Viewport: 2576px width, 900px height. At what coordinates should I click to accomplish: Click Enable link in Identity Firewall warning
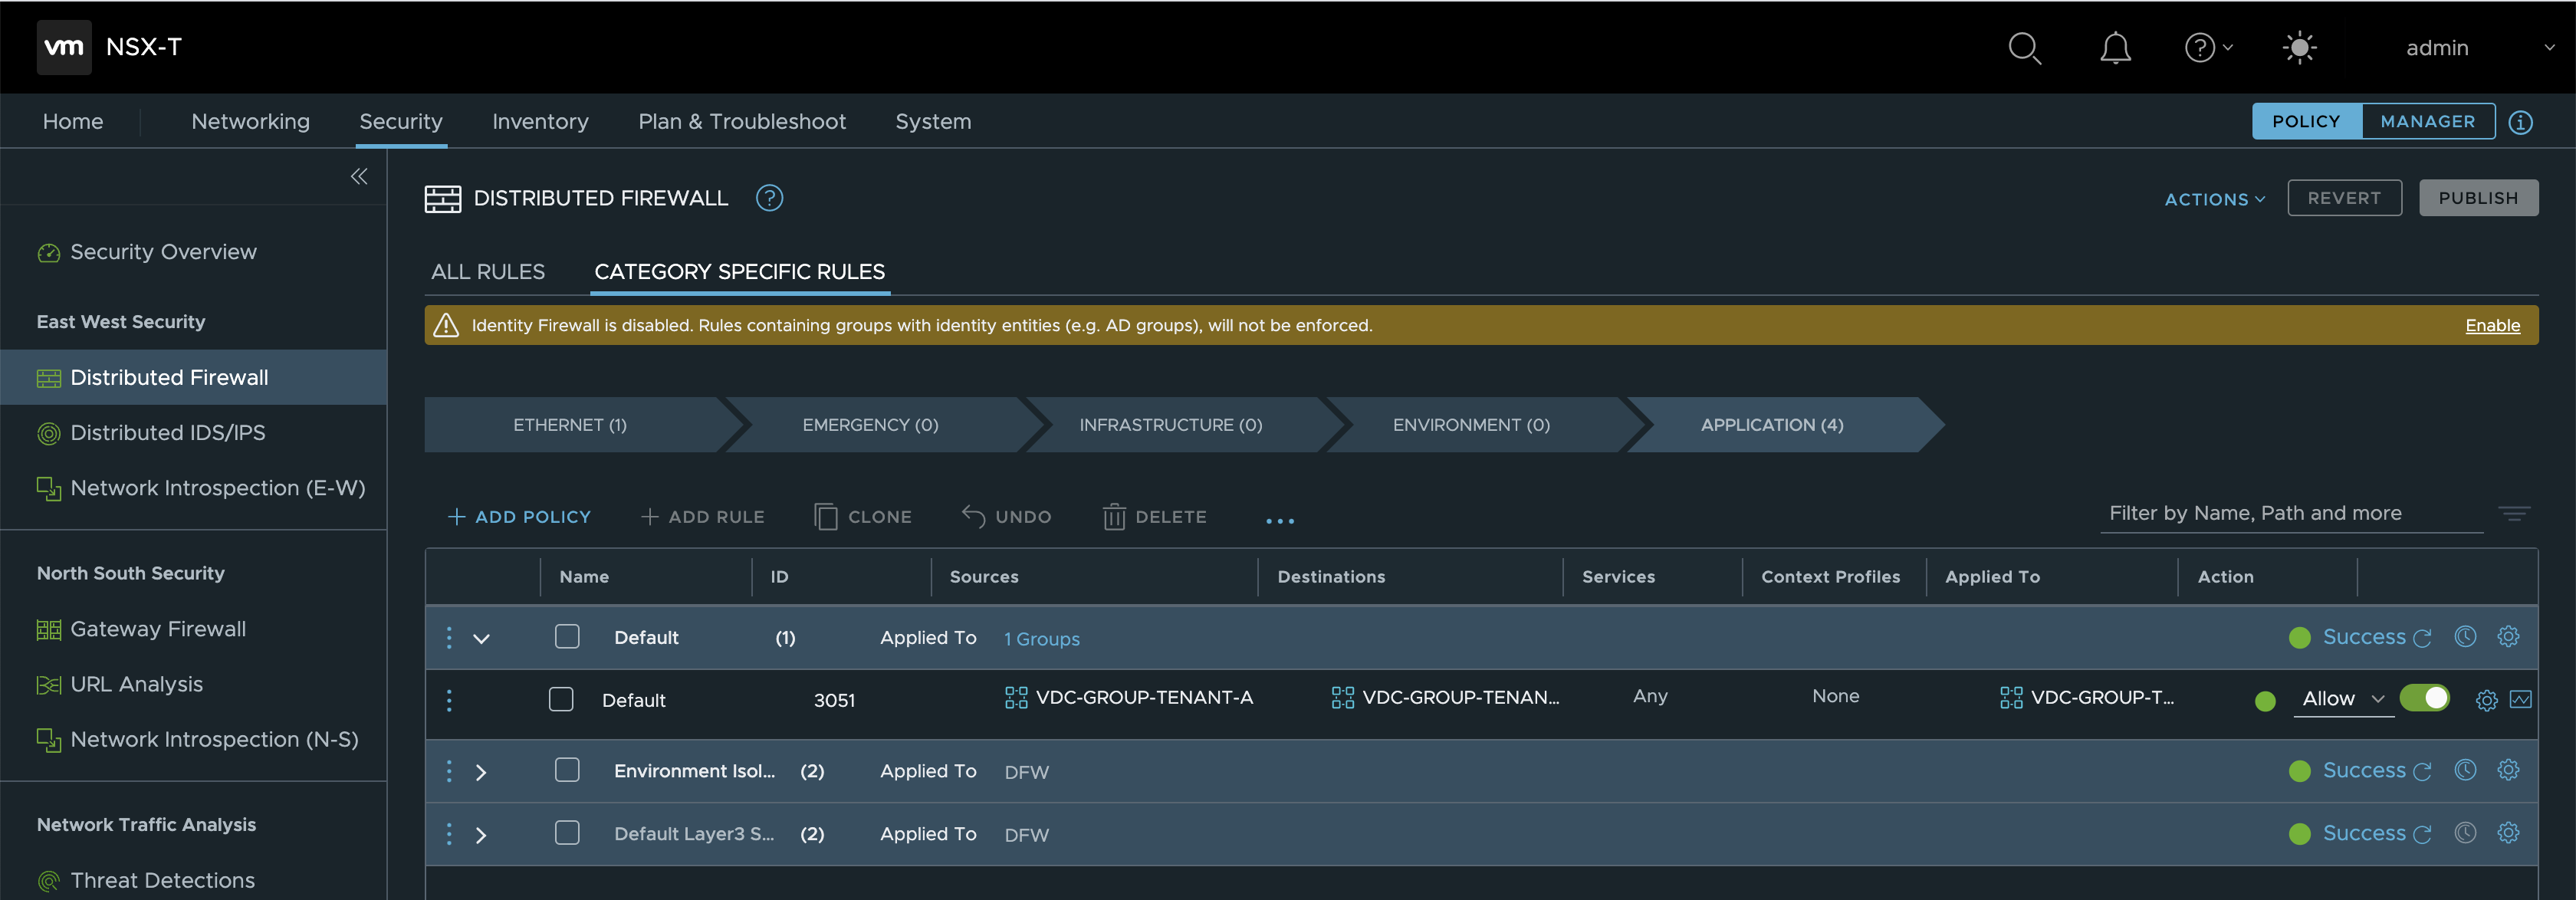tap(2492, 326)
